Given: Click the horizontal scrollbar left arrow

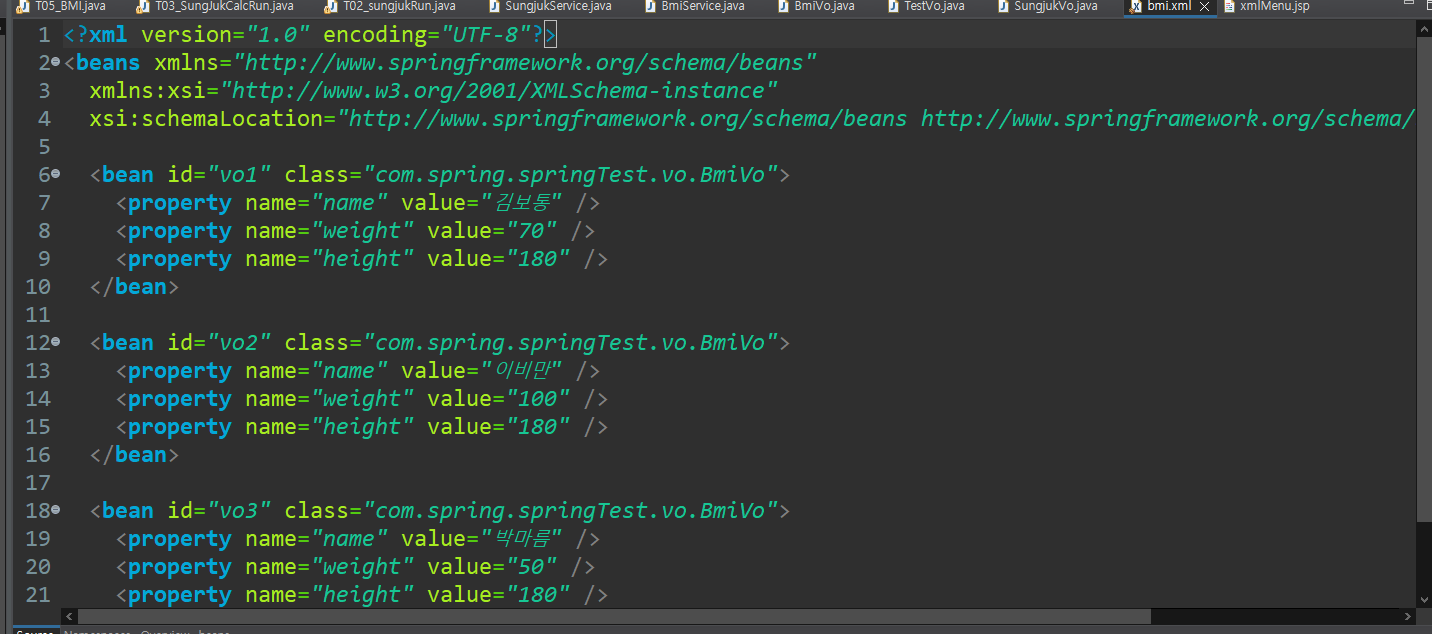Looking at the screenshot, I should click(69, 616).
